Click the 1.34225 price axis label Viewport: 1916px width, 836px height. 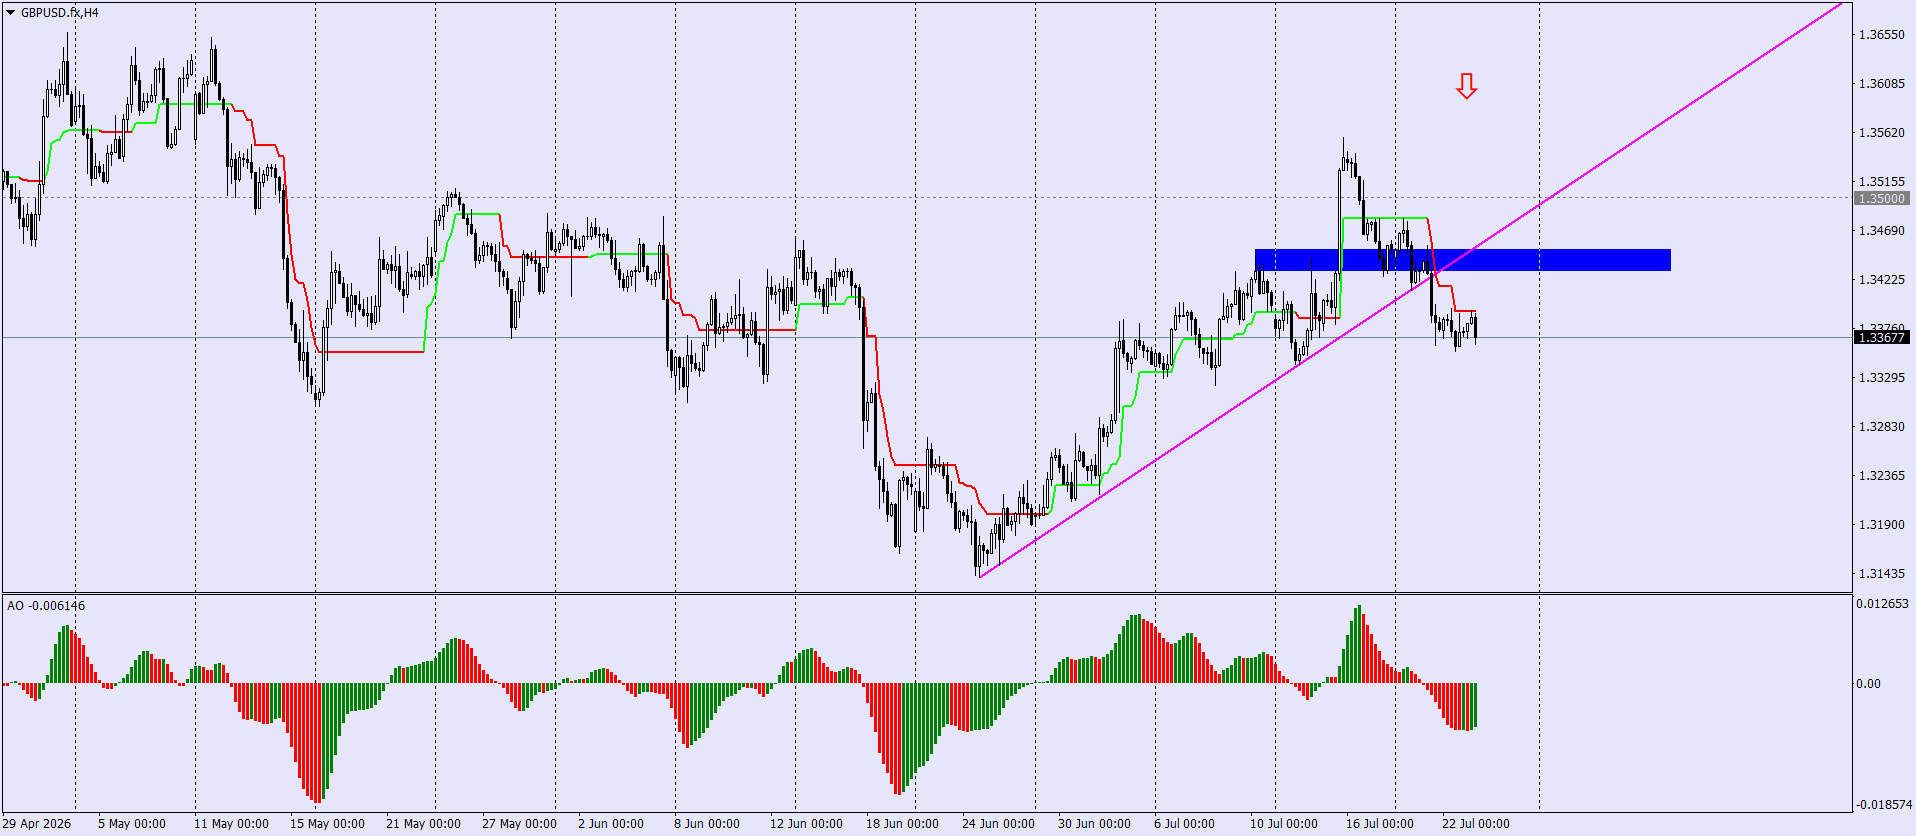coord(1881,280)
